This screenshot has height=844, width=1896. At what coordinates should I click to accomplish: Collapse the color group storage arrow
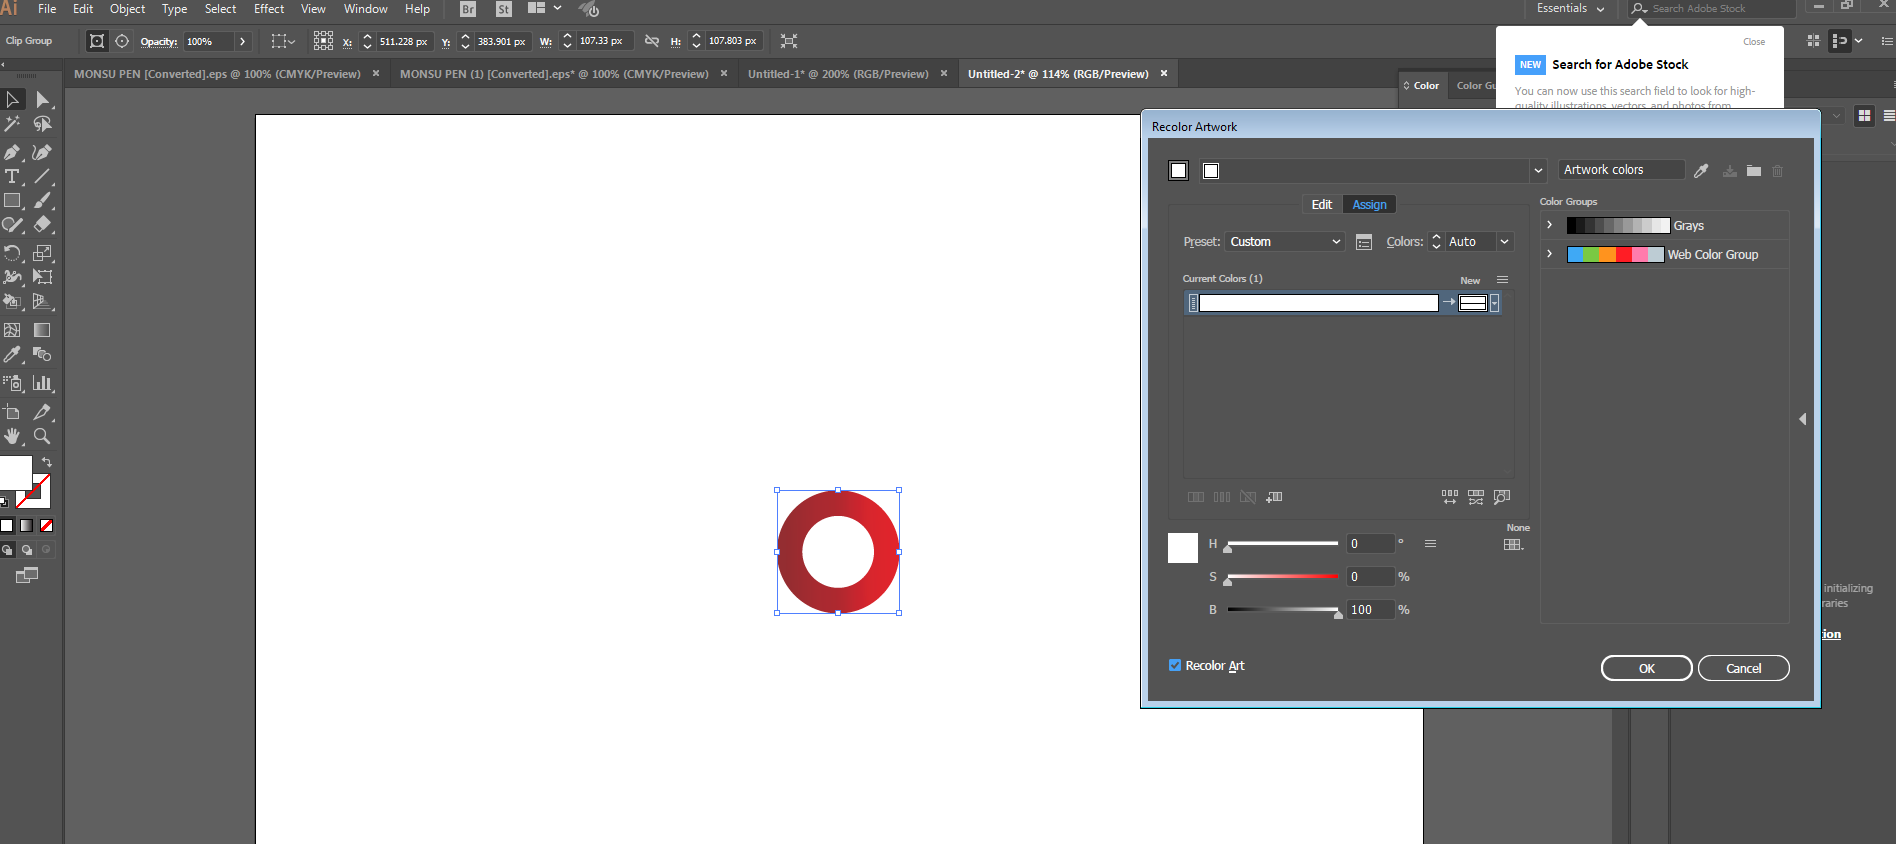1802,419
